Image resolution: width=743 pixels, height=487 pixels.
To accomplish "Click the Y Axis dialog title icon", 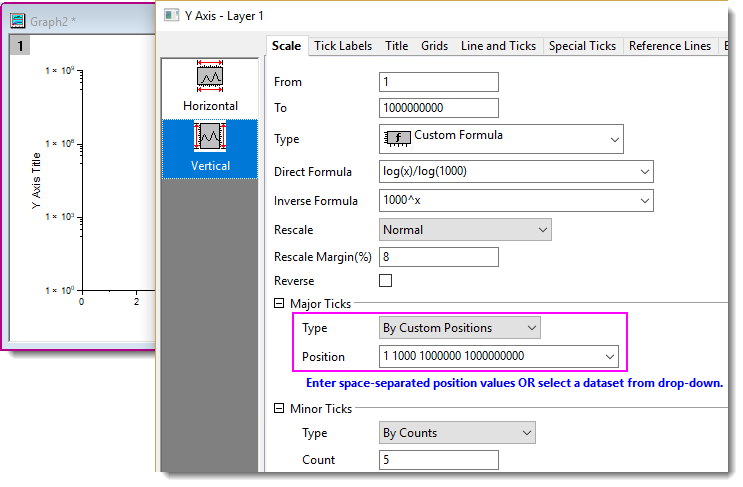I will (170, 15).
